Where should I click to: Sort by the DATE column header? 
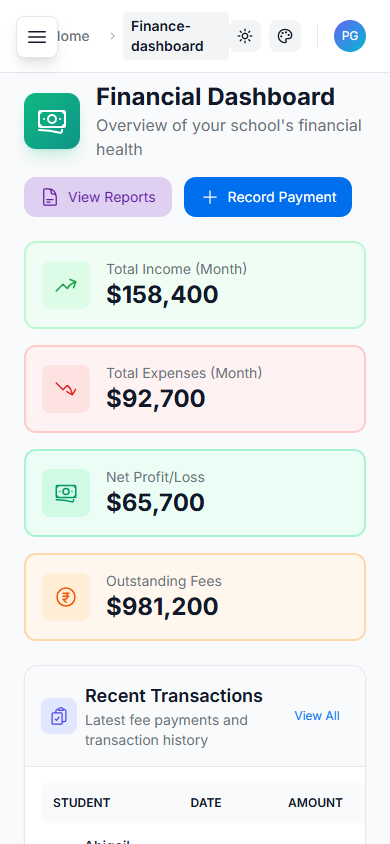(206, 803)
